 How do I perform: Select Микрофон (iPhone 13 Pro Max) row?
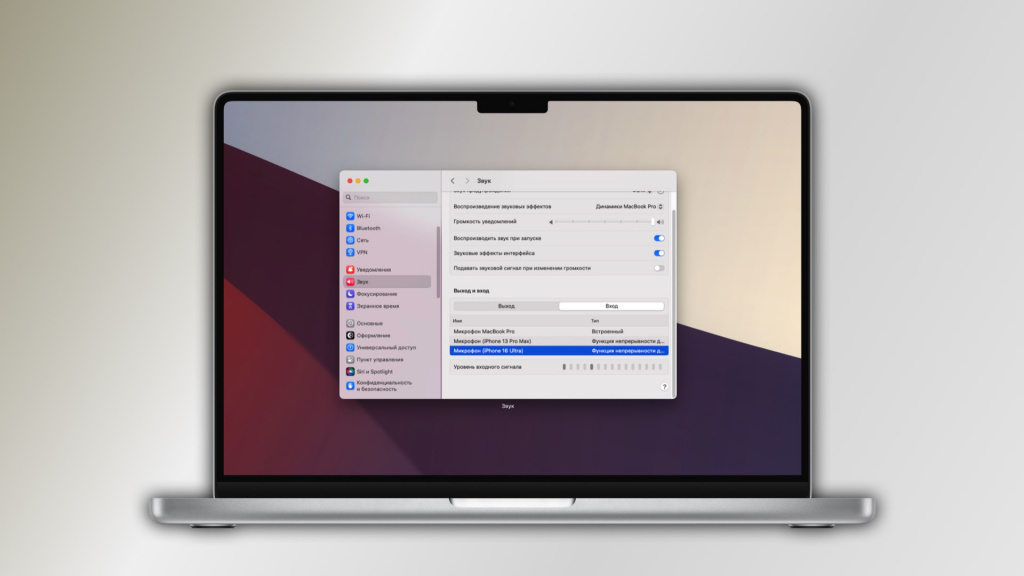click(x=559, y=342)
